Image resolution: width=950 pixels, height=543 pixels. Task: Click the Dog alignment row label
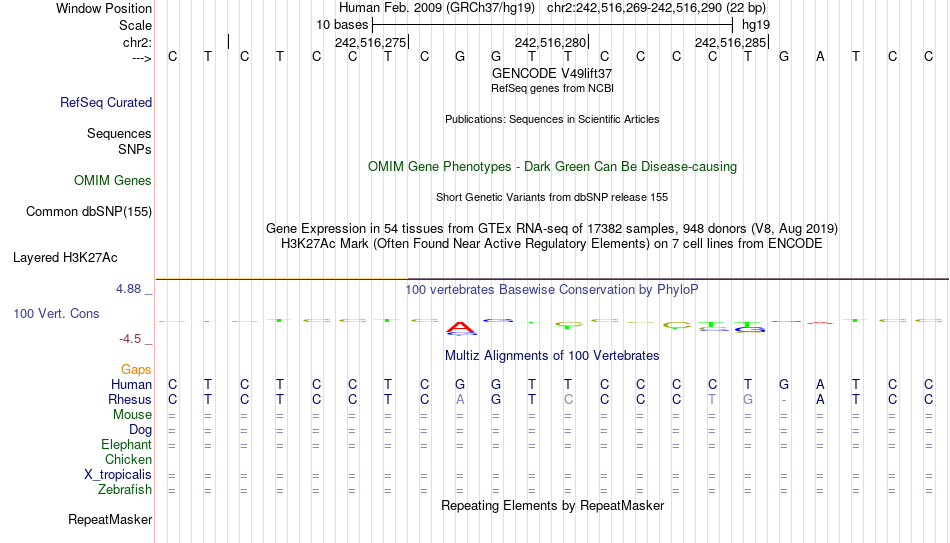pyautogui.click(x=141, y=430)
